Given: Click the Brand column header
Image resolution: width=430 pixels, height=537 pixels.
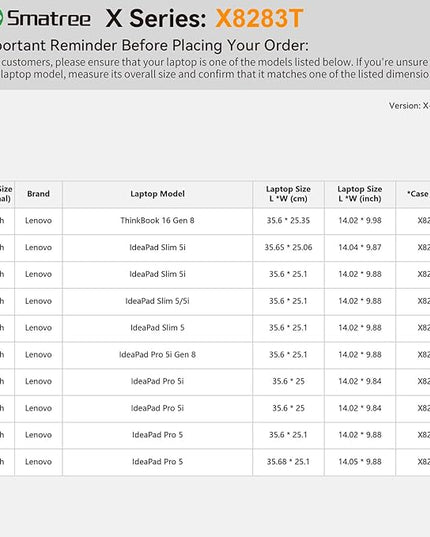Looking at the screenshot, I should [x=38, y=194].
